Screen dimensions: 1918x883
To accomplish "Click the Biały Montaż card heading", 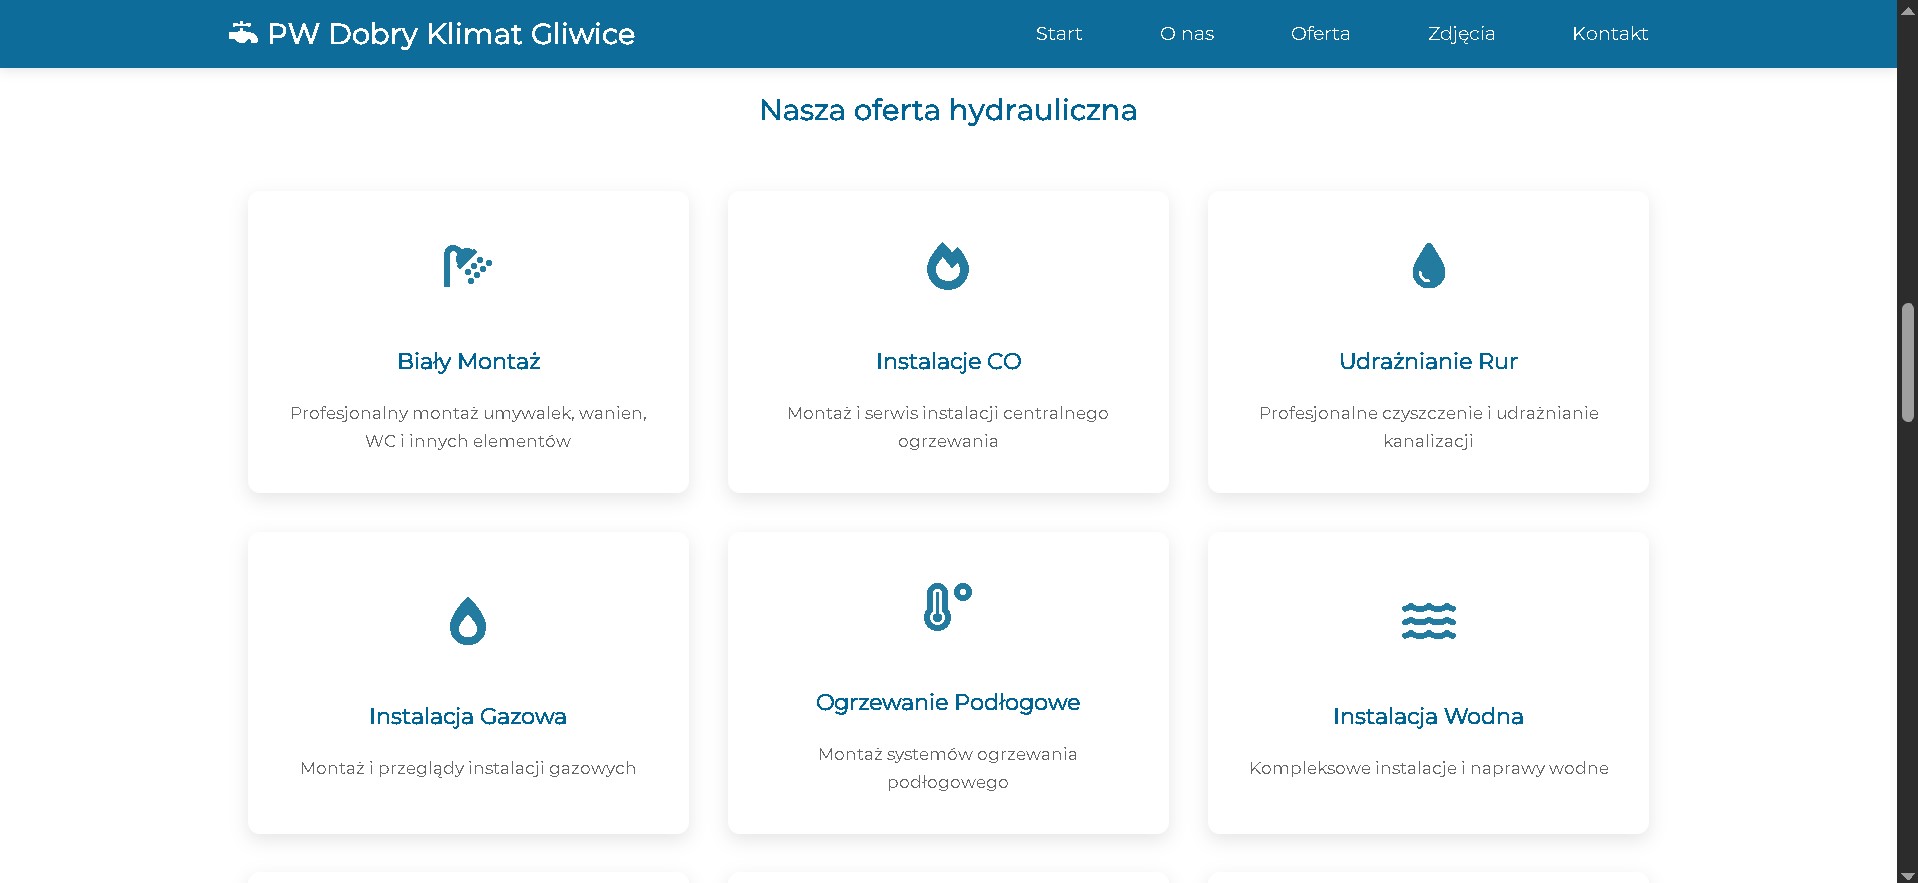I will [x=468, y=361].
